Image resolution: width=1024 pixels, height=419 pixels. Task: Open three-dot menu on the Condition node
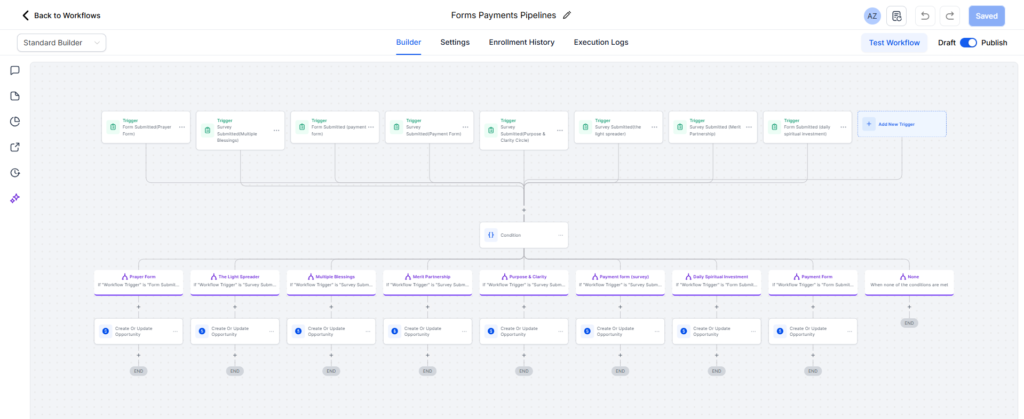pos(560,235)
